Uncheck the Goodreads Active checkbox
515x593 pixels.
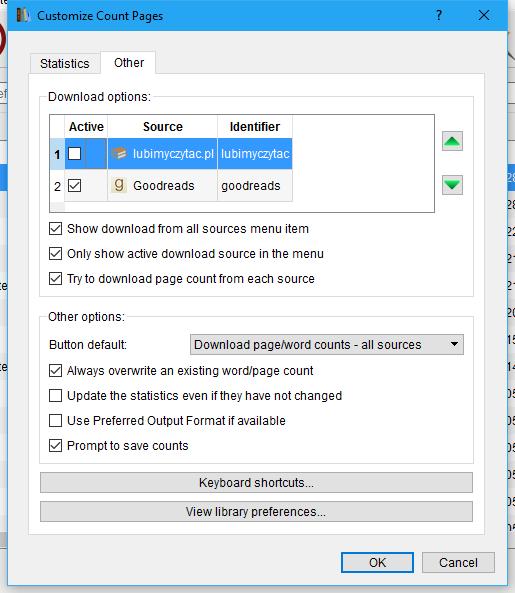pos(74,185)
